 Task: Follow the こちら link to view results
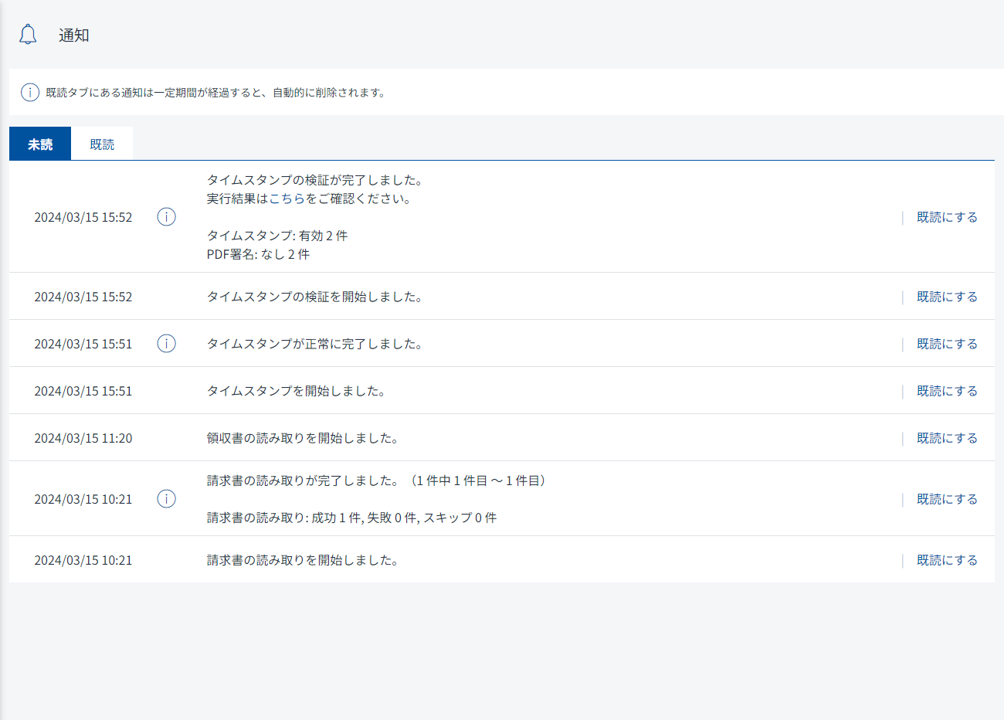click(287, 199)
